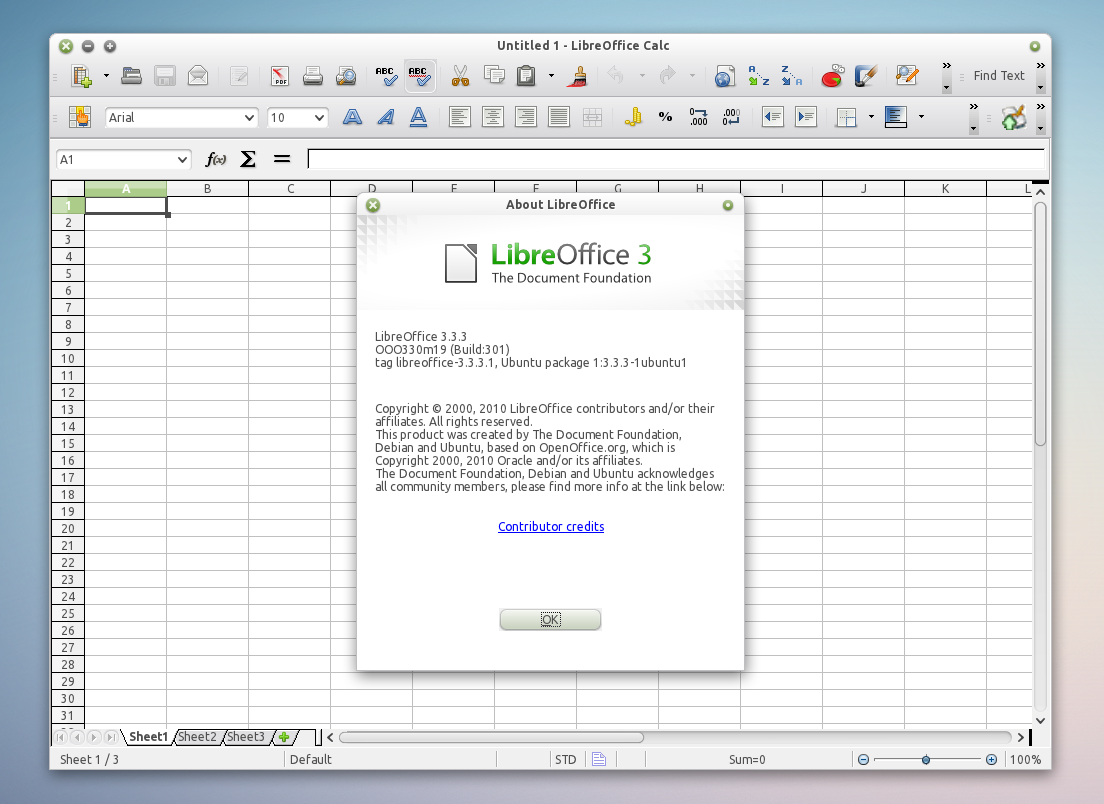
Task: Add a decimal place
Action: 698,117
